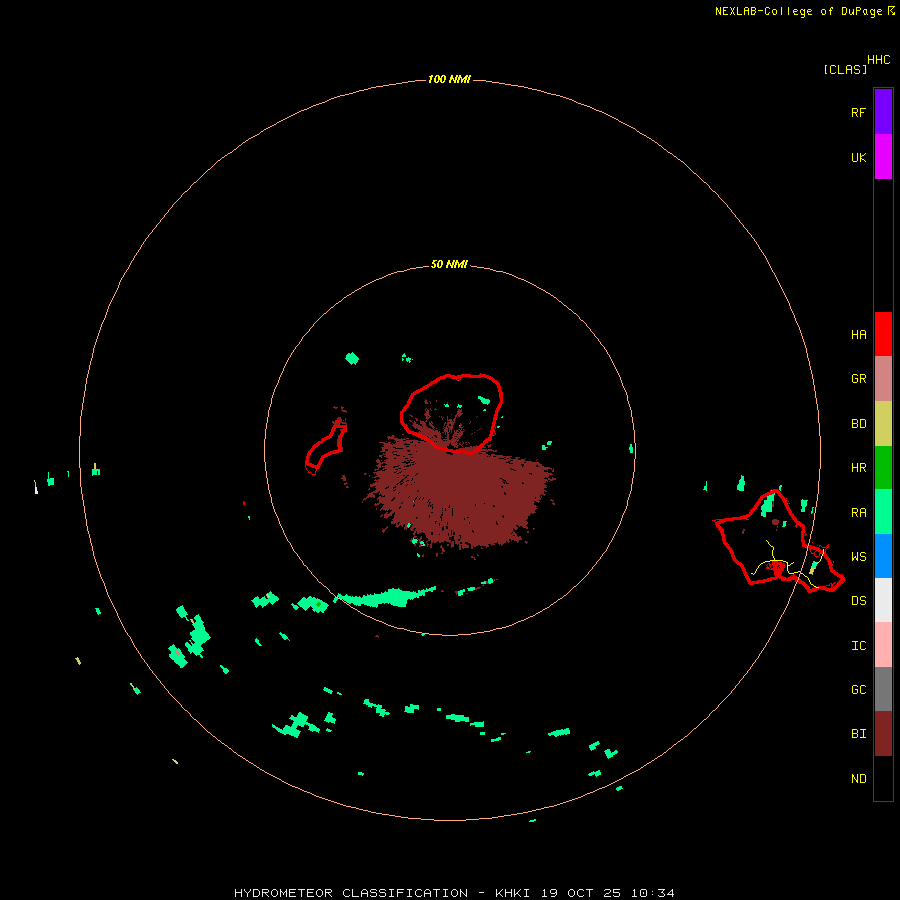This screenshot has height=900, width=900.
Task: Click the HA red legend swatch
Action: tap(883, 334)
